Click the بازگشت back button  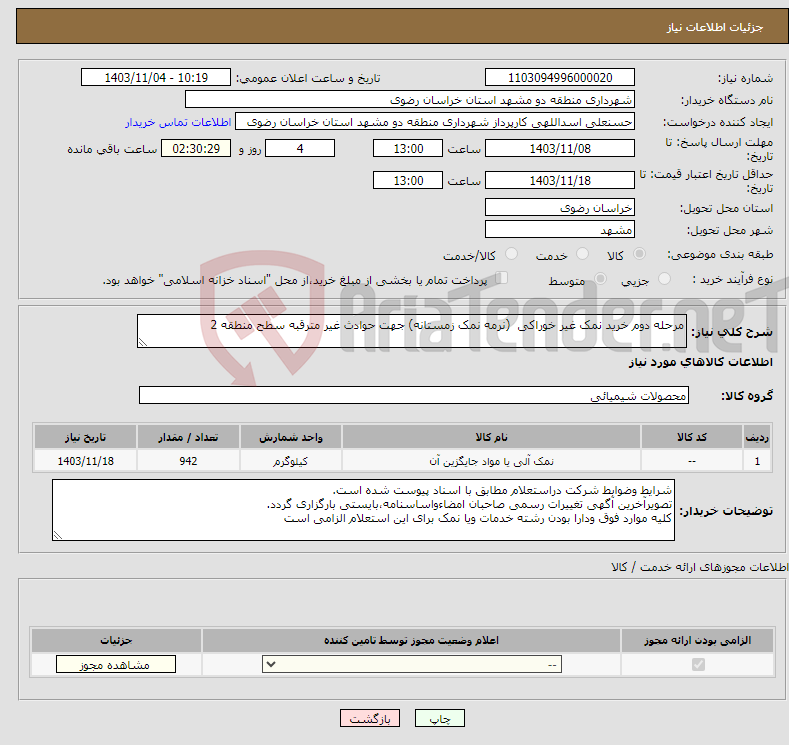click(370, 718)
